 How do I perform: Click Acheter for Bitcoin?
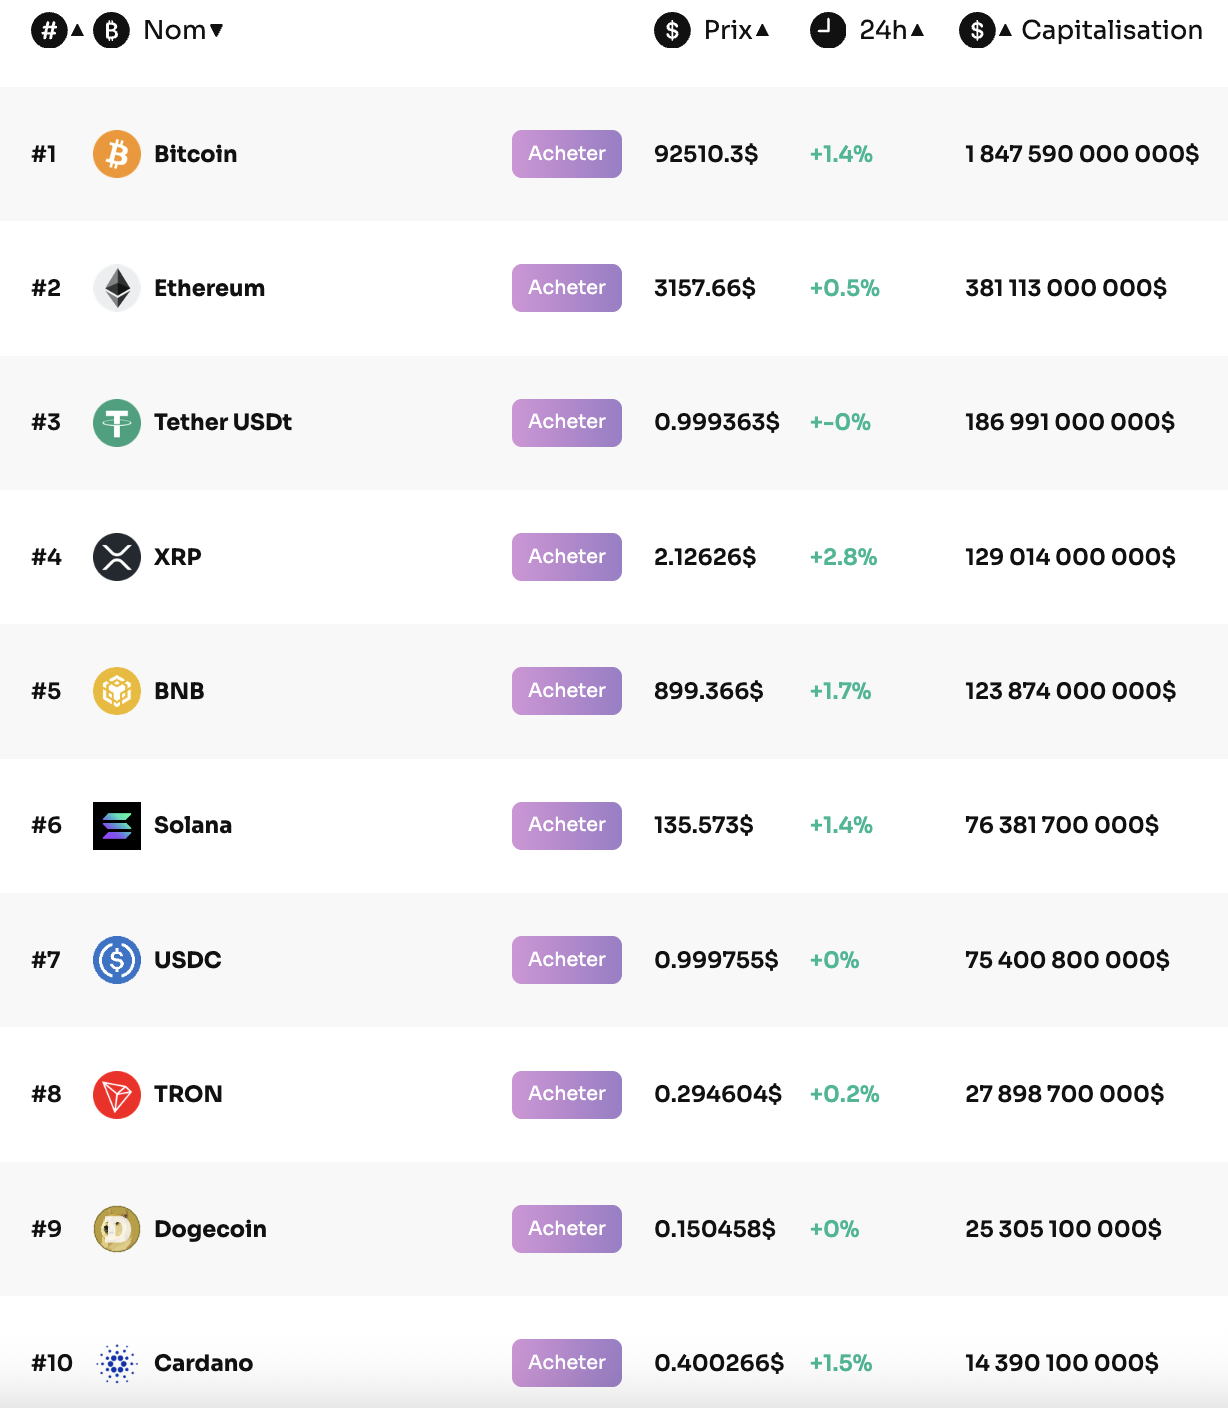(566, 154)
